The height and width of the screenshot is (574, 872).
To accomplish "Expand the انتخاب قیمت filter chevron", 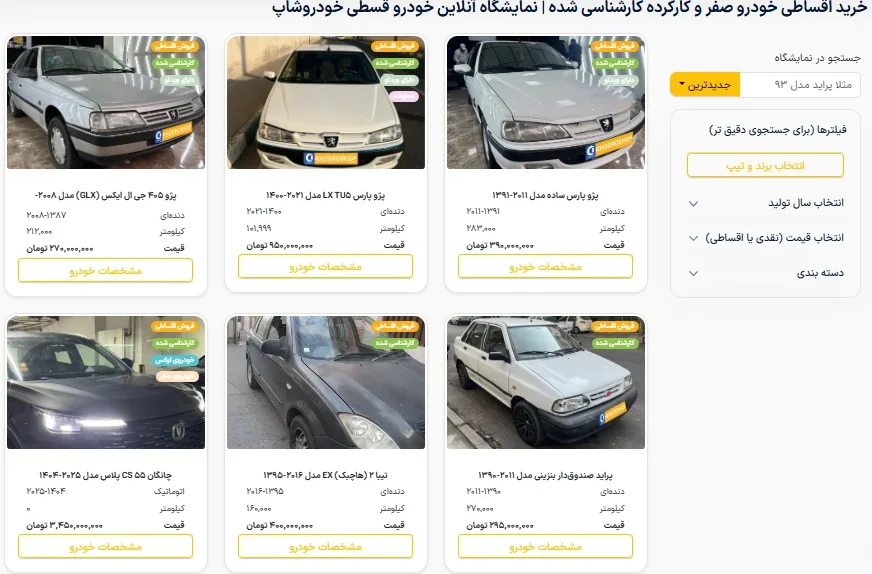I will [x=693, y=238].
